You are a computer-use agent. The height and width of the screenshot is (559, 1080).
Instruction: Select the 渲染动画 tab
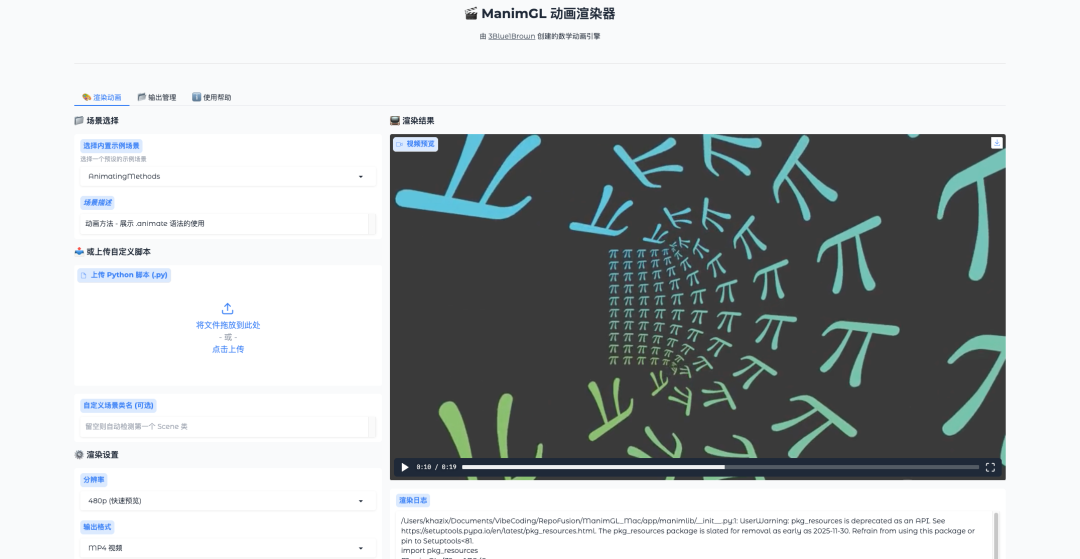pos(101,97)
